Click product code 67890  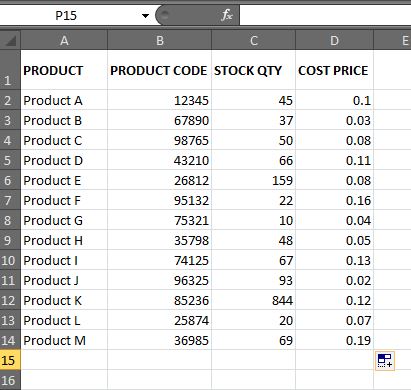(x=159, y=120)
